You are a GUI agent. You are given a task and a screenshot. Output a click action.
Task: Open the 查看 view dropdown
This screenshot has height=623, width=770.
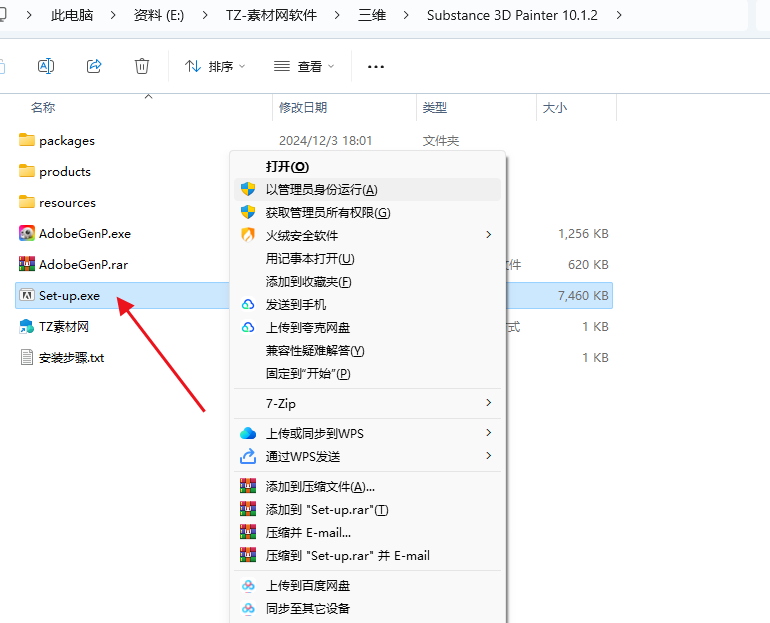click(304, 66)
